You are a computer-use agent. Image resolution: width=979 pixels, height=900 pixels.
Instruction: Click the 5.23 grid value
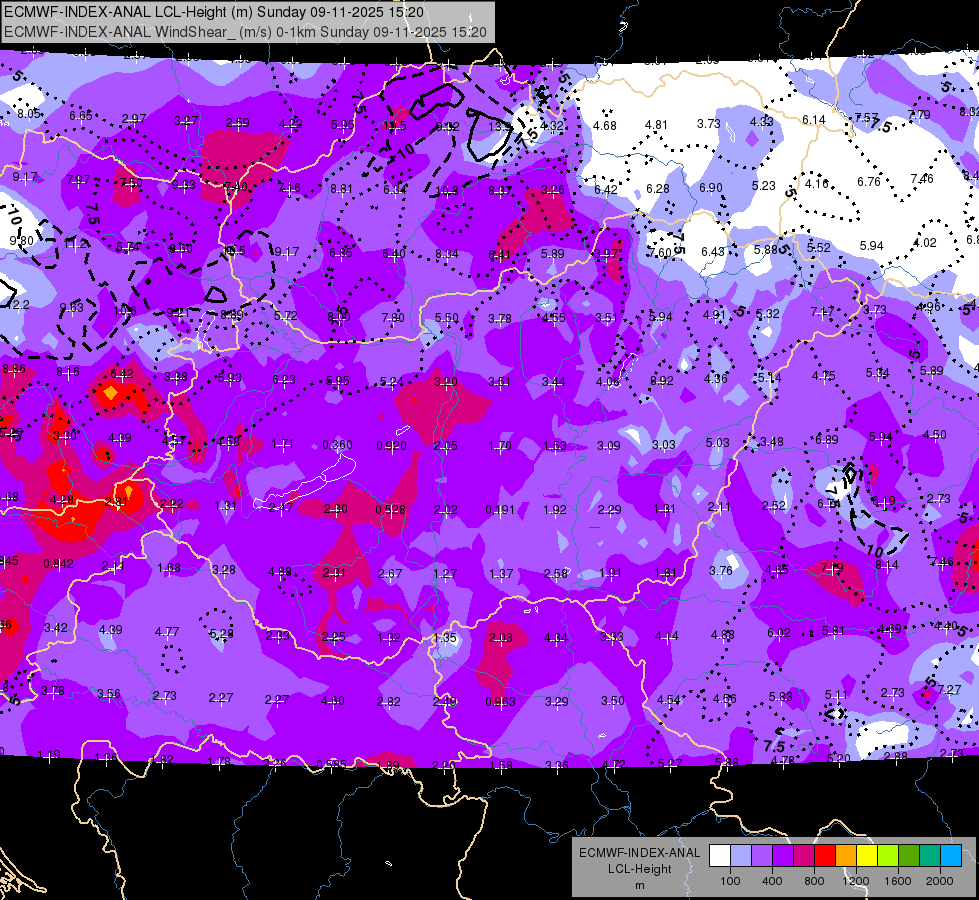(764, 186)
